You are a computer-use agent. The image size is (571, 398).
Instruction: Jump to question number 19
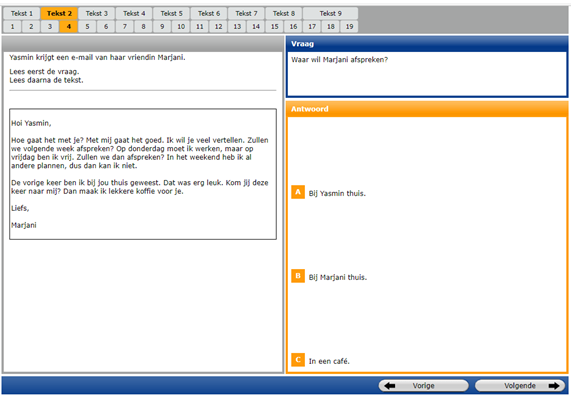tap(349, 27)
